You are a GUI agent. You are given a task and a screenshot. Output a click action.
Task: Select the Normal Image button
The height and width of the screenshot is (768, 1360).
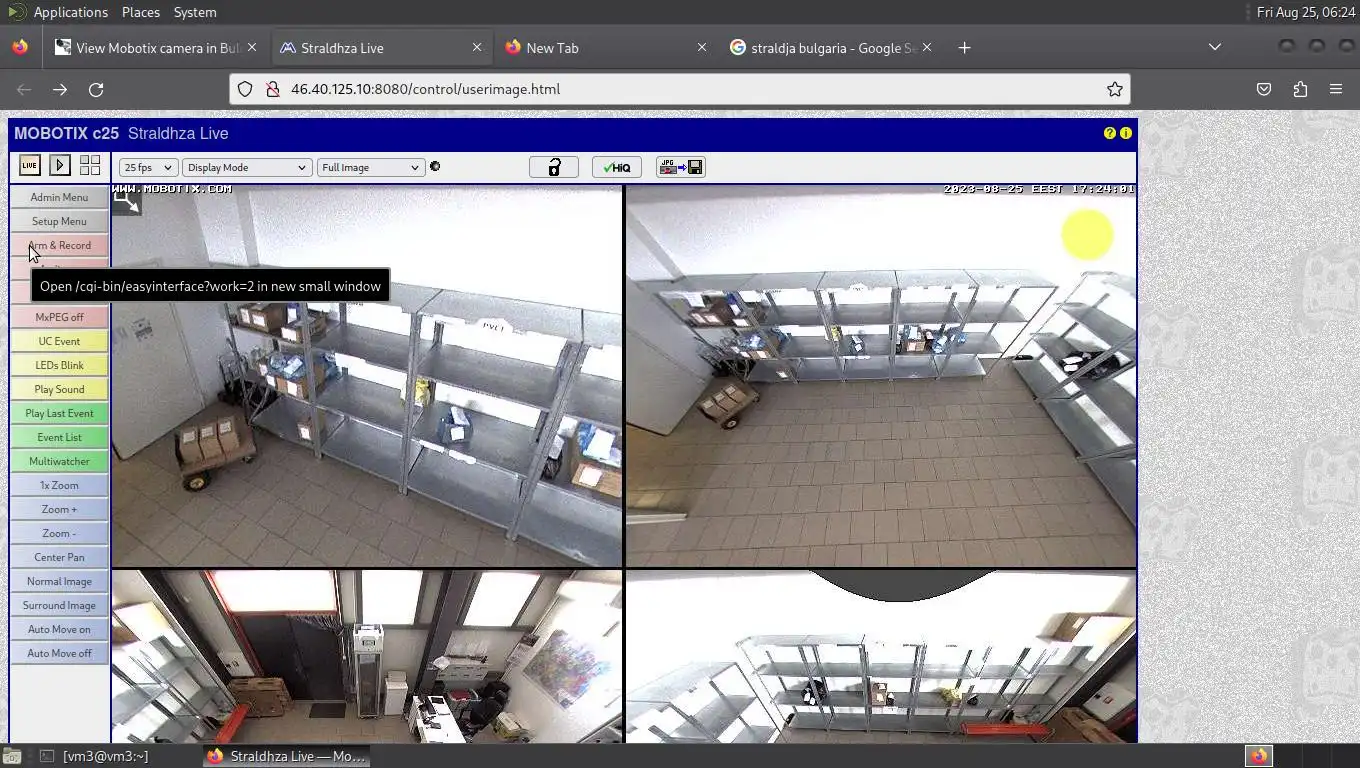59,581
